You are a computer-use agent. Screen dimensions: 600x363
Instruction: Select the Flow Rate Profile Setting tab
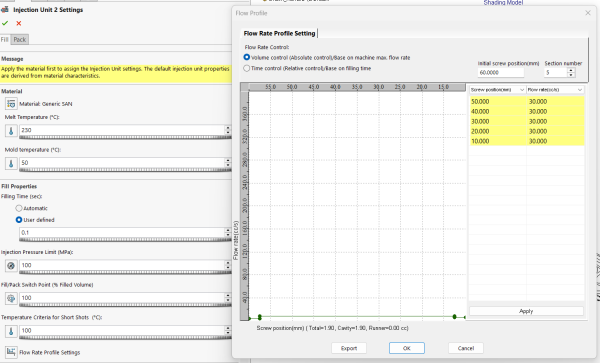click(x=279, y=33)
